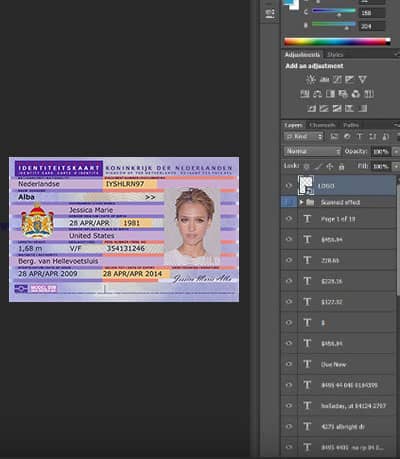Add a Color Balance adjustment

(x=317, y=94)
